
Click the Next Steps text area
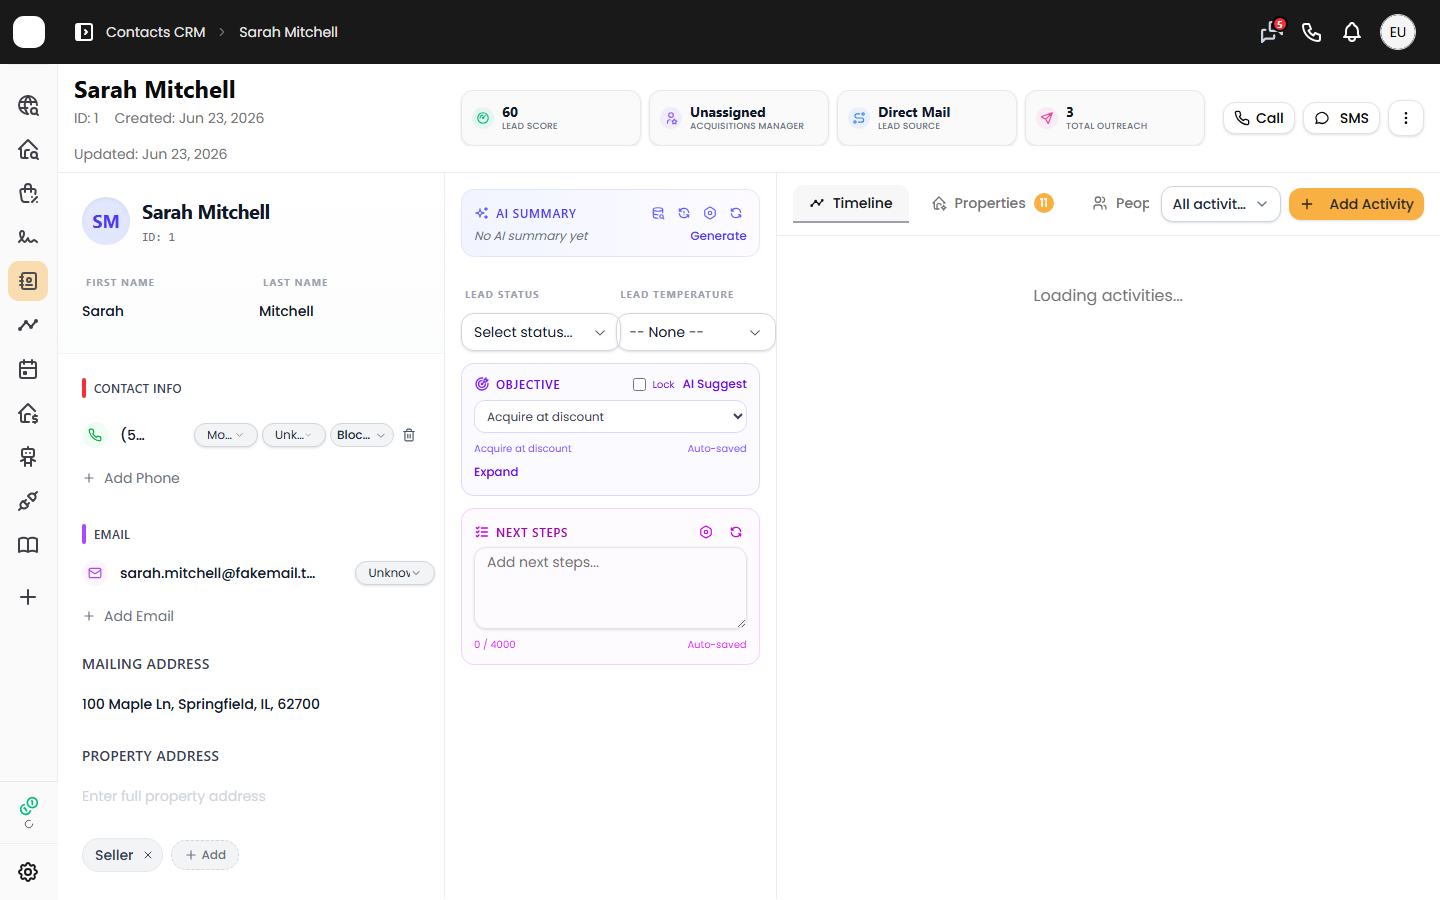click(610, 588)
